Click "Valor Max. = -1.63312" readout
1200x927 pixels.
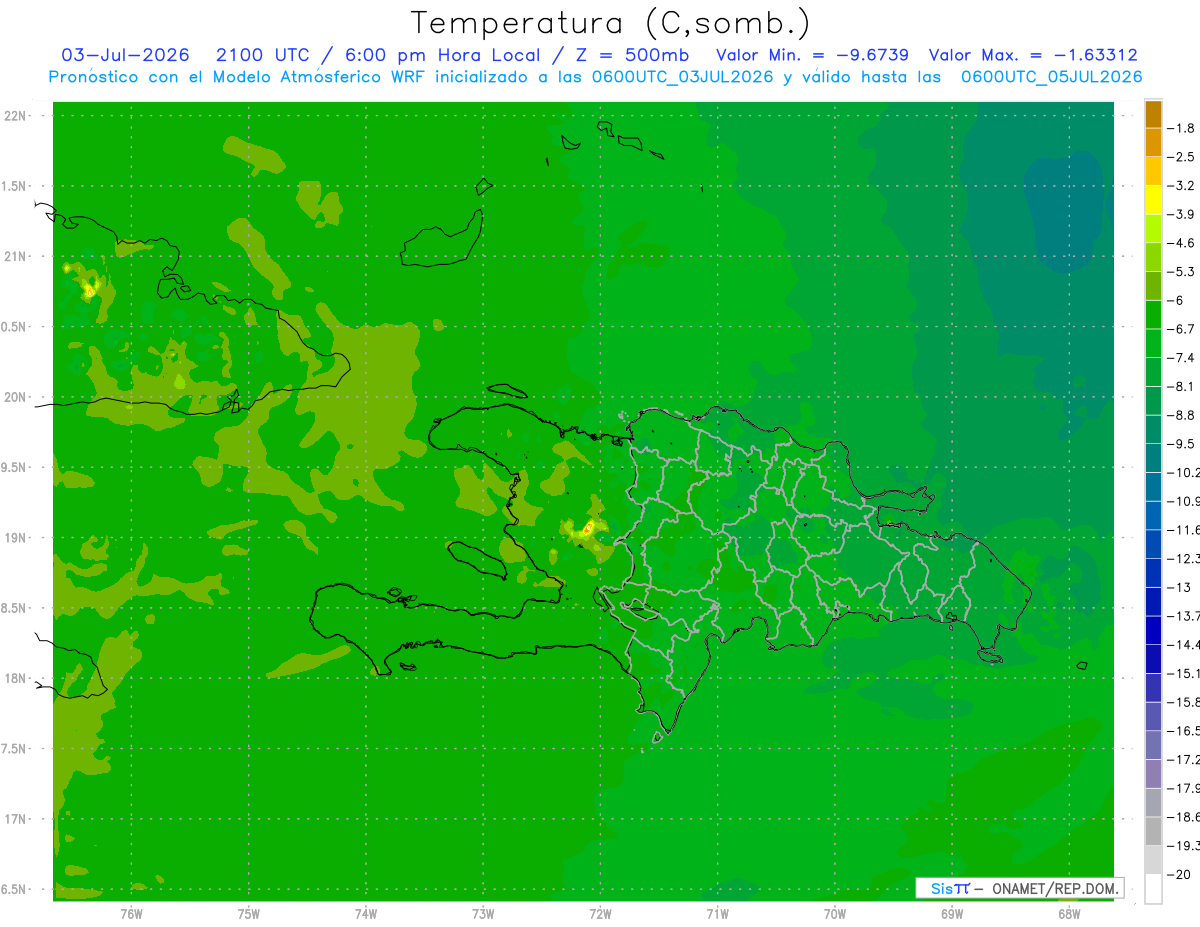coord(1033,55)
